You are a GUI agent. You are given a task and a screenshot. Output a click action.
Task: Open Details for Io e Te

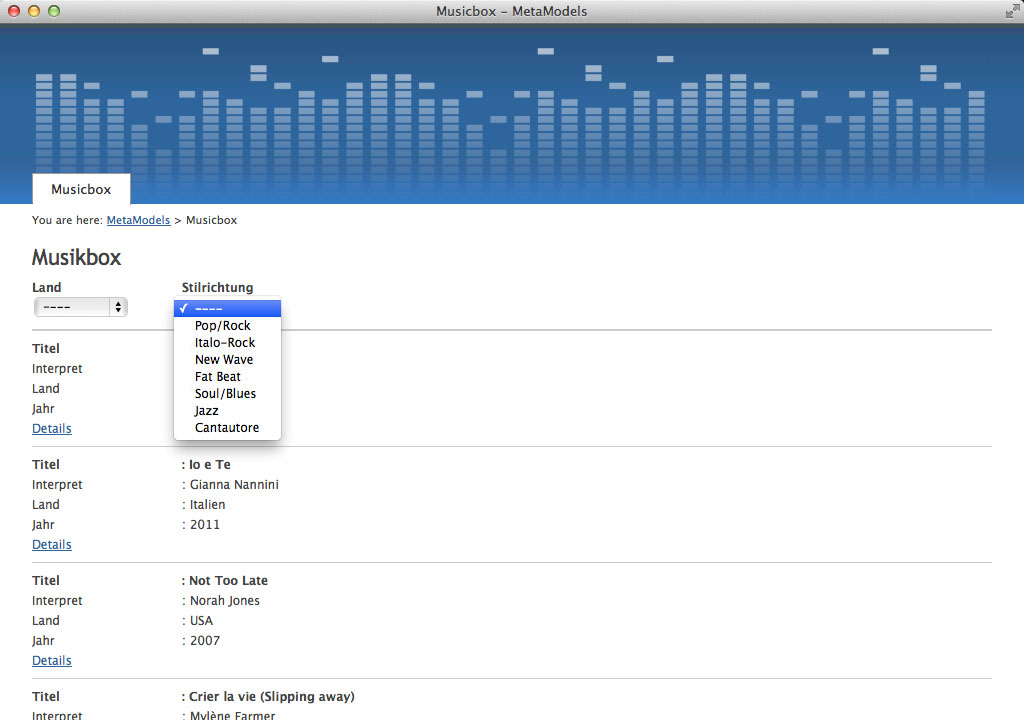point(52,545)
